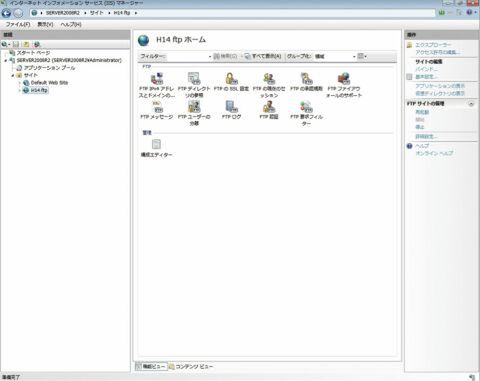Open FTP Authorization Rules feature
480x381 pixels.
click(x=306, y=82)
